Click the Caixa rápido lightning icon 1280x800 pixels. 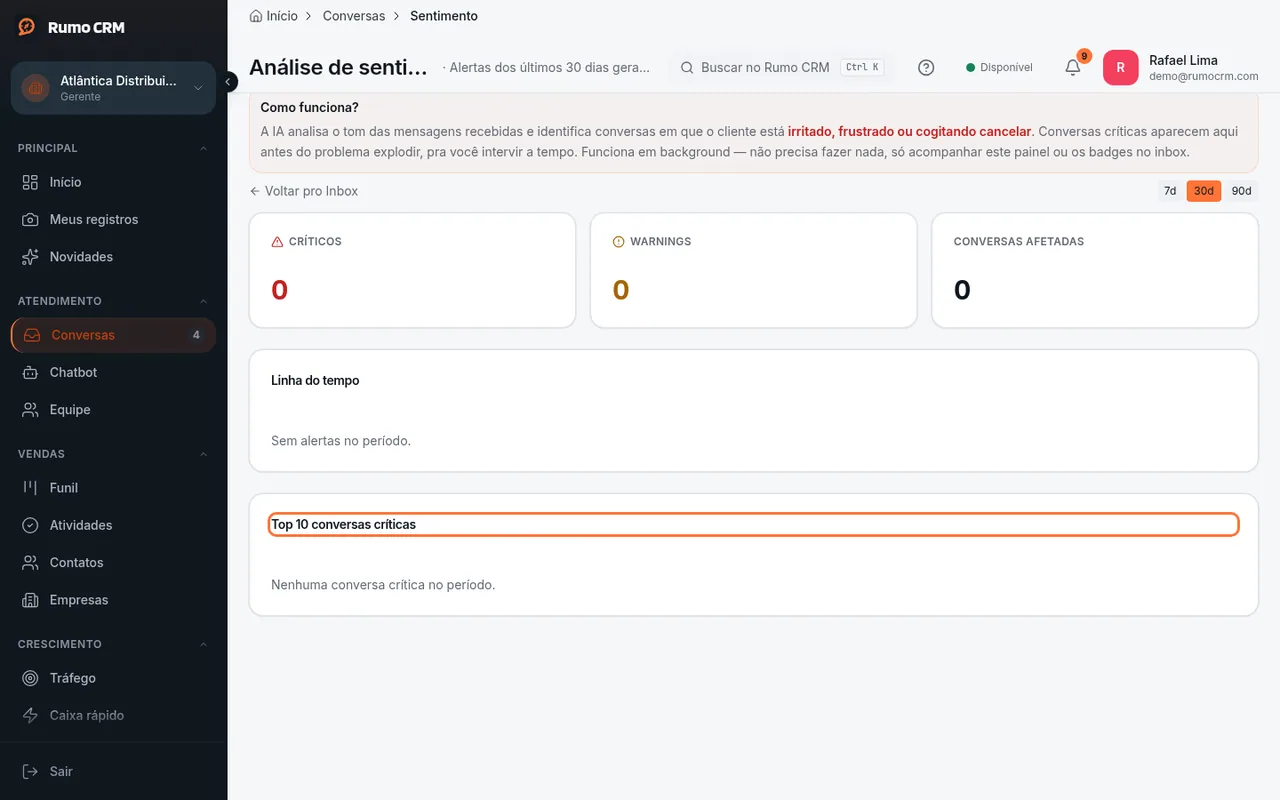tap(31, 715)
